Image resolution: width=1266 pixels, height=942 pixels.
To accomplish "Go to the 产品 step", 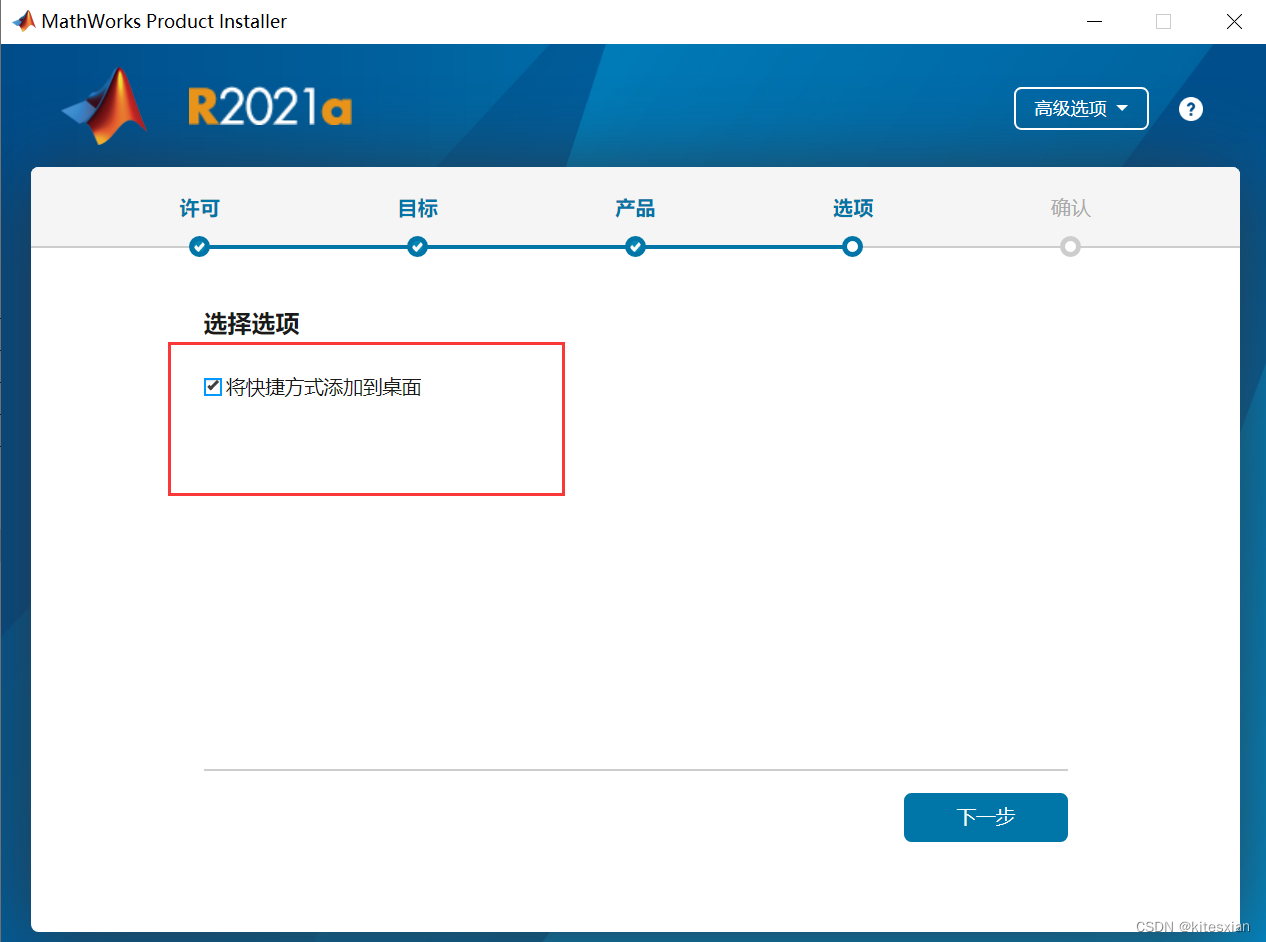I will click(635, 208).
